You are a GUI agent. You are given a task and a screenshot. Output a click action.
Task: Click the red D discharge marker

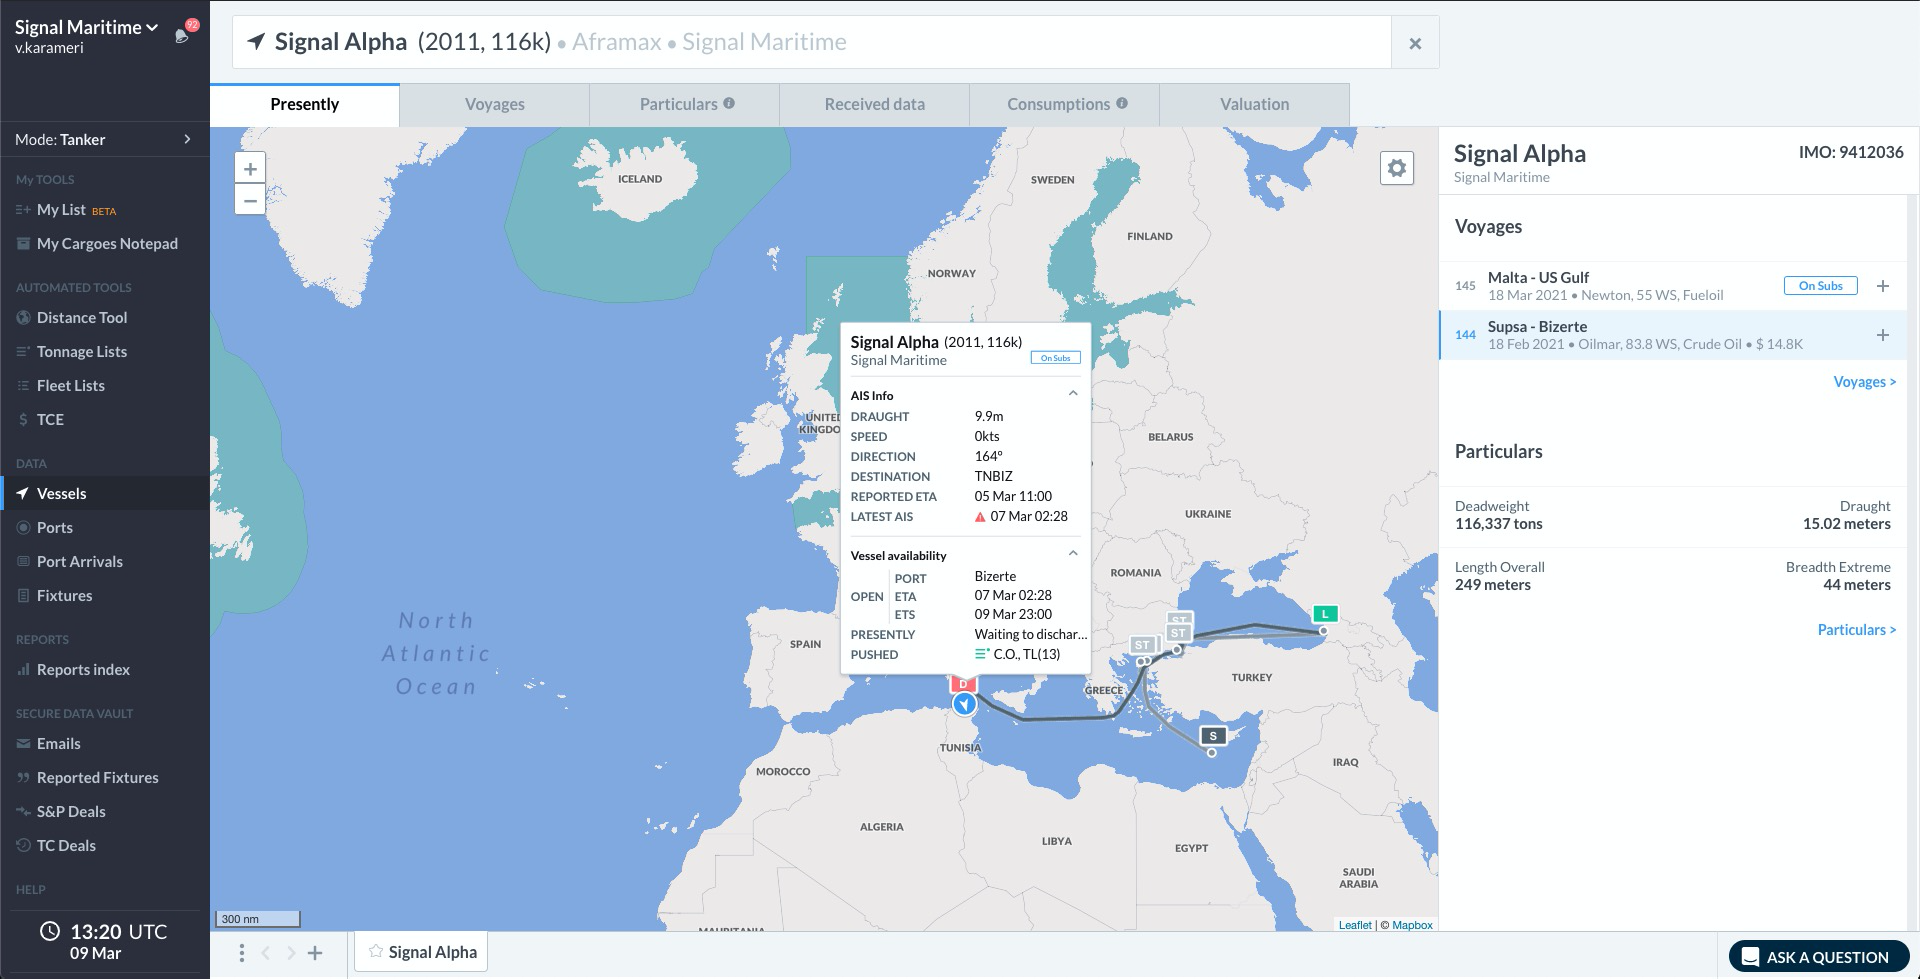(963, 685)
